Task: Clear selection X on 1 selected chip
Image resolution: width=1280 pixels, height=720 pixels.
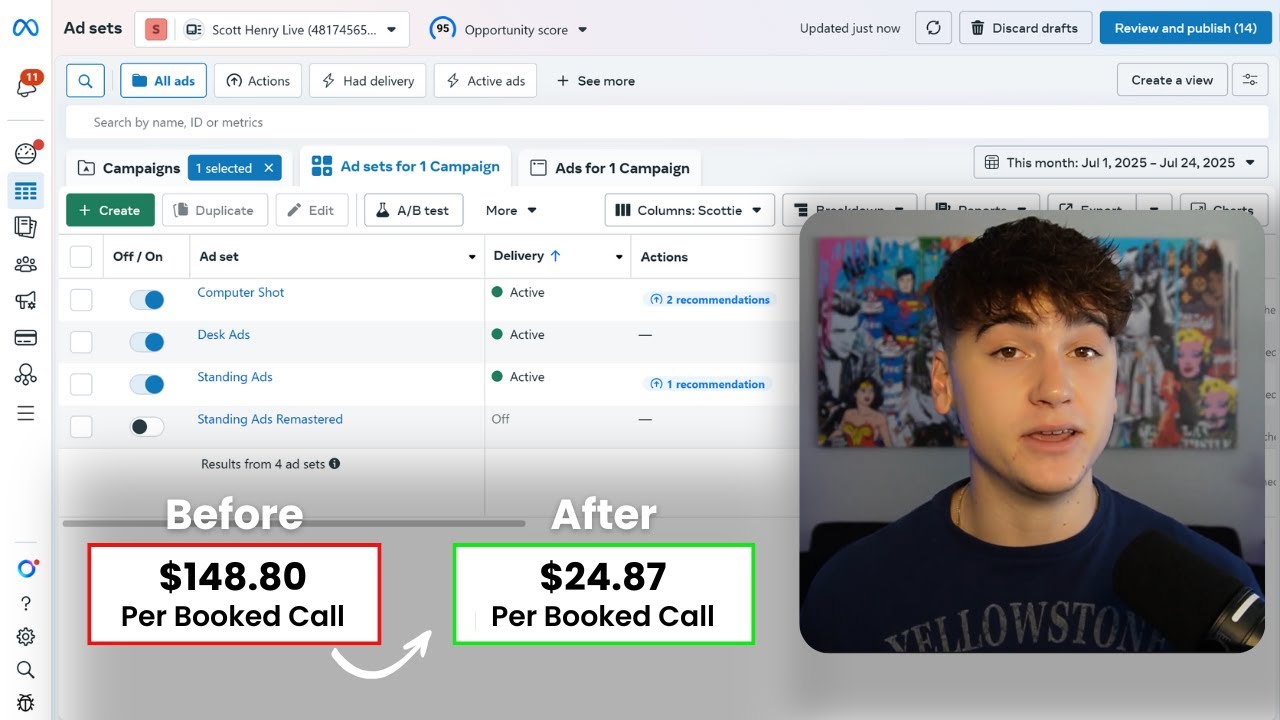Action: coord(268,168)
